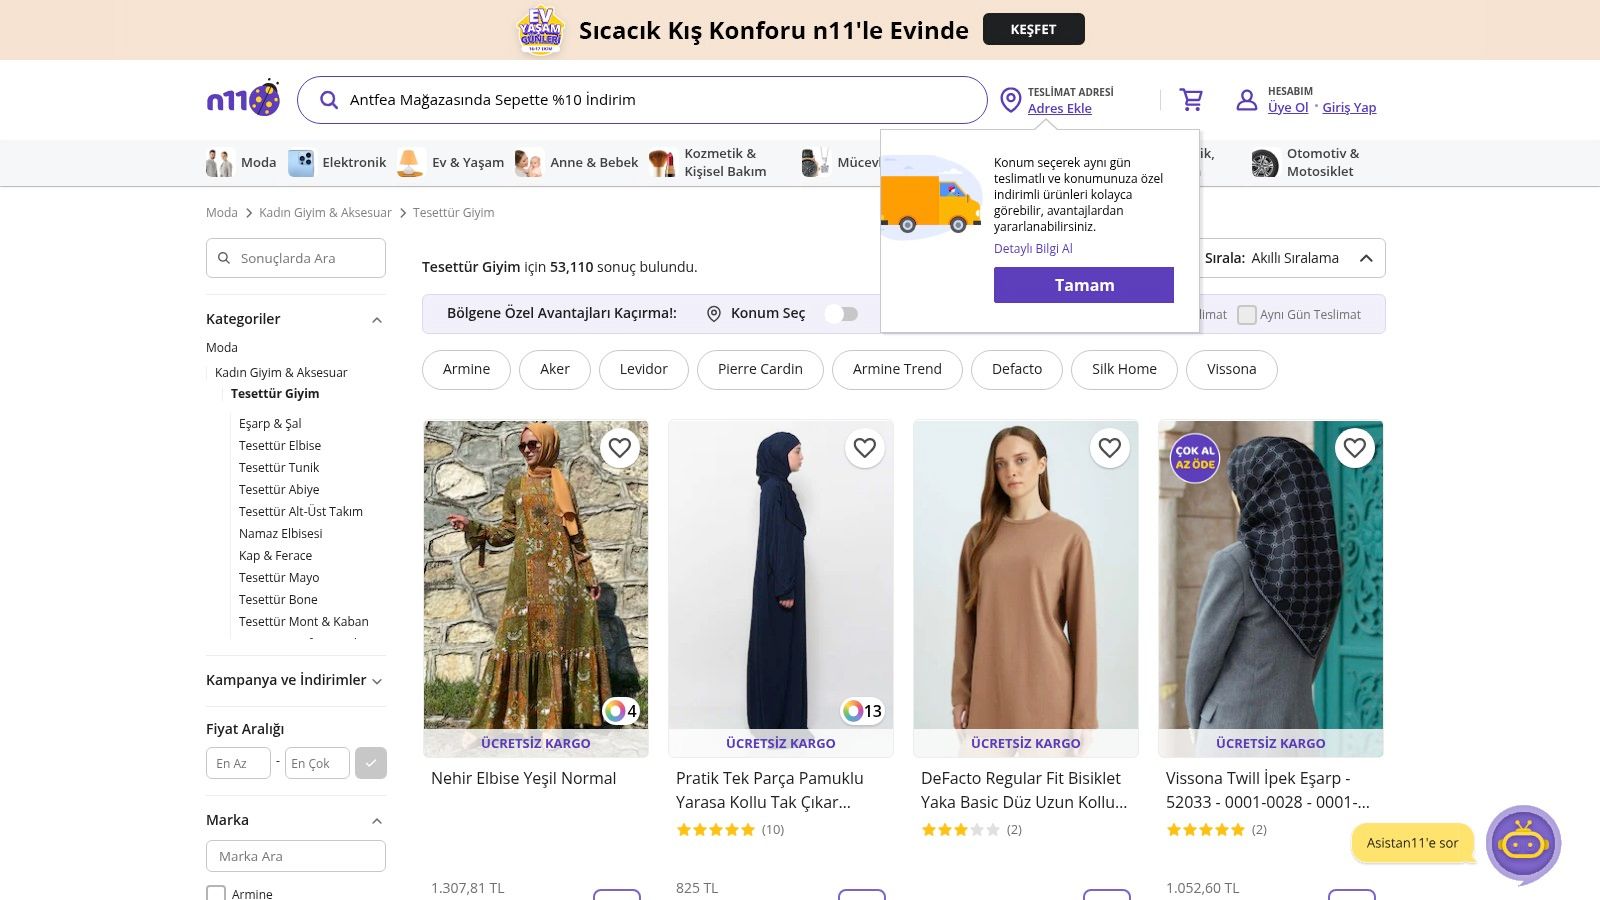The height and width of the screenshot is (900, 1600).
Task: Select the Tesettür Elbise category
Action: pos(280,446)
